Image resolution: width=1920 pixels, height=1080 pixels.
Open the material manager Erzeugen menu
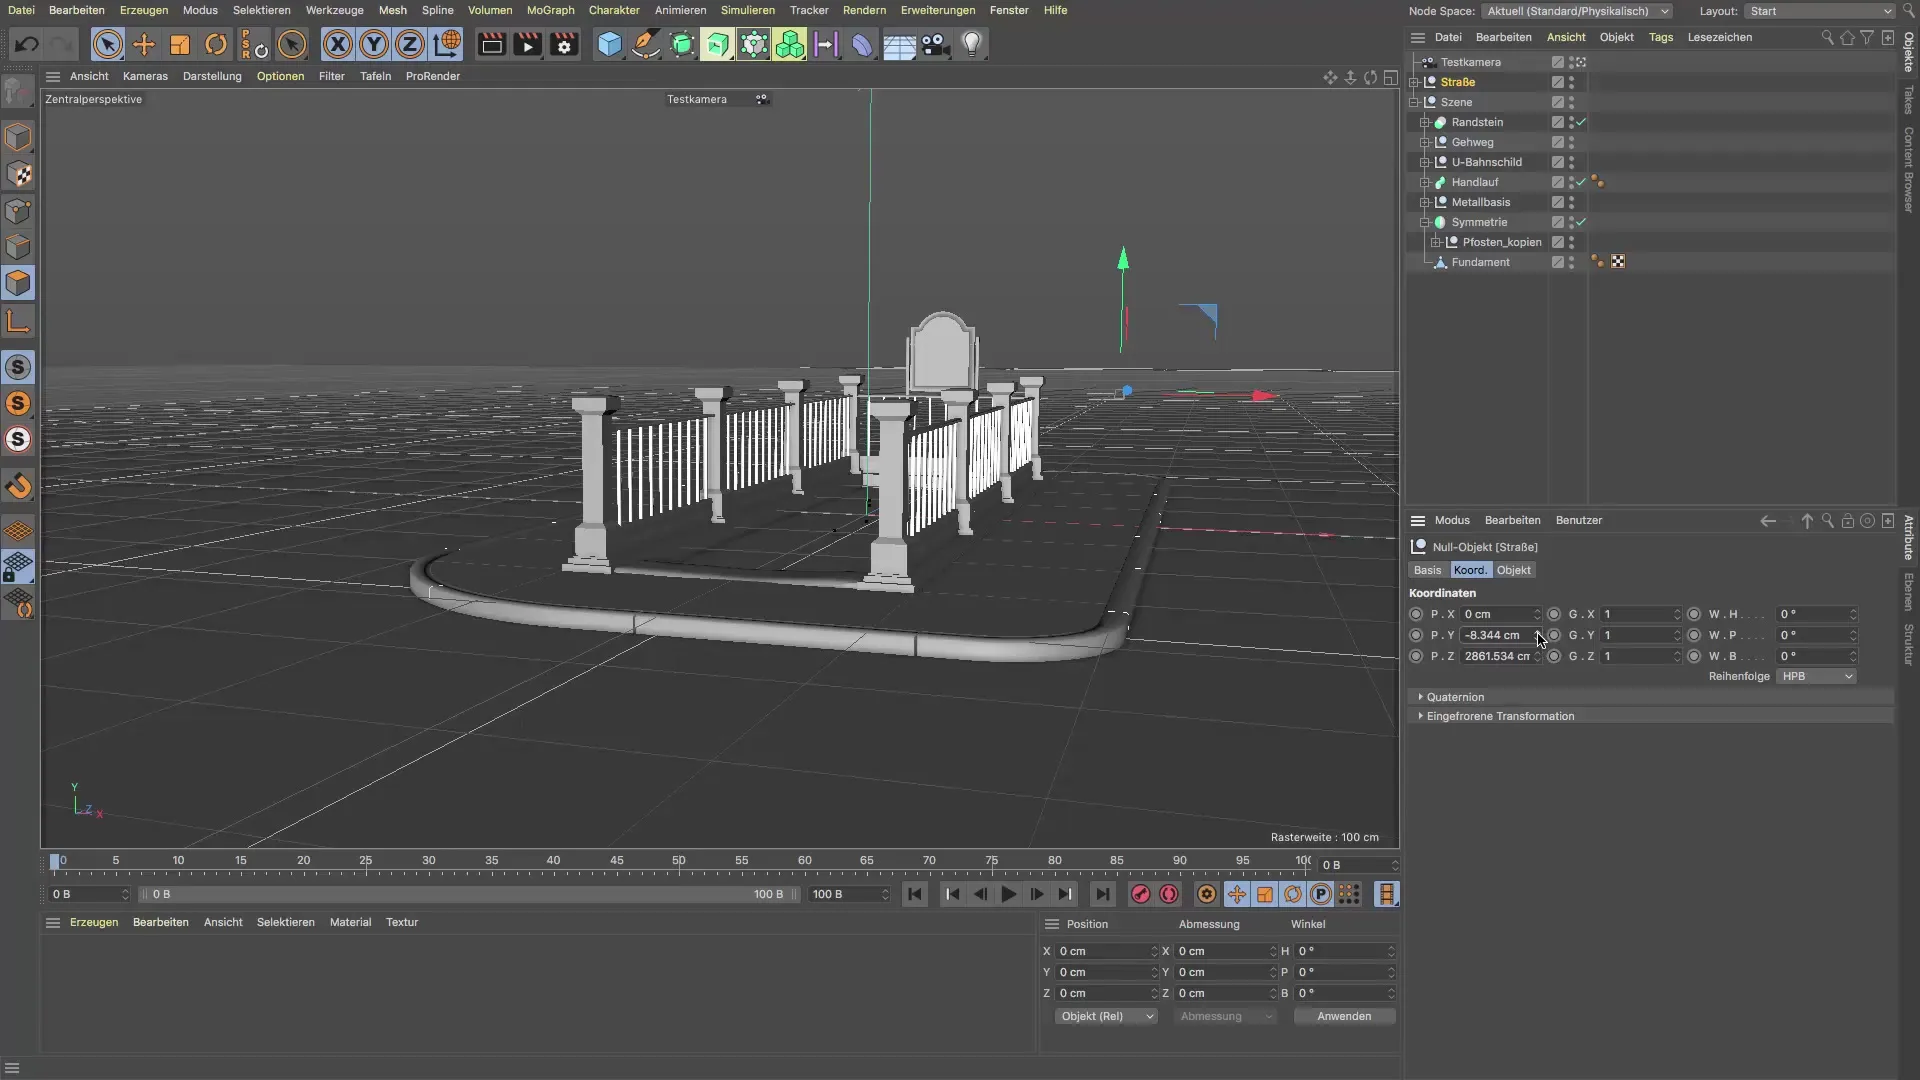(94, 922)
